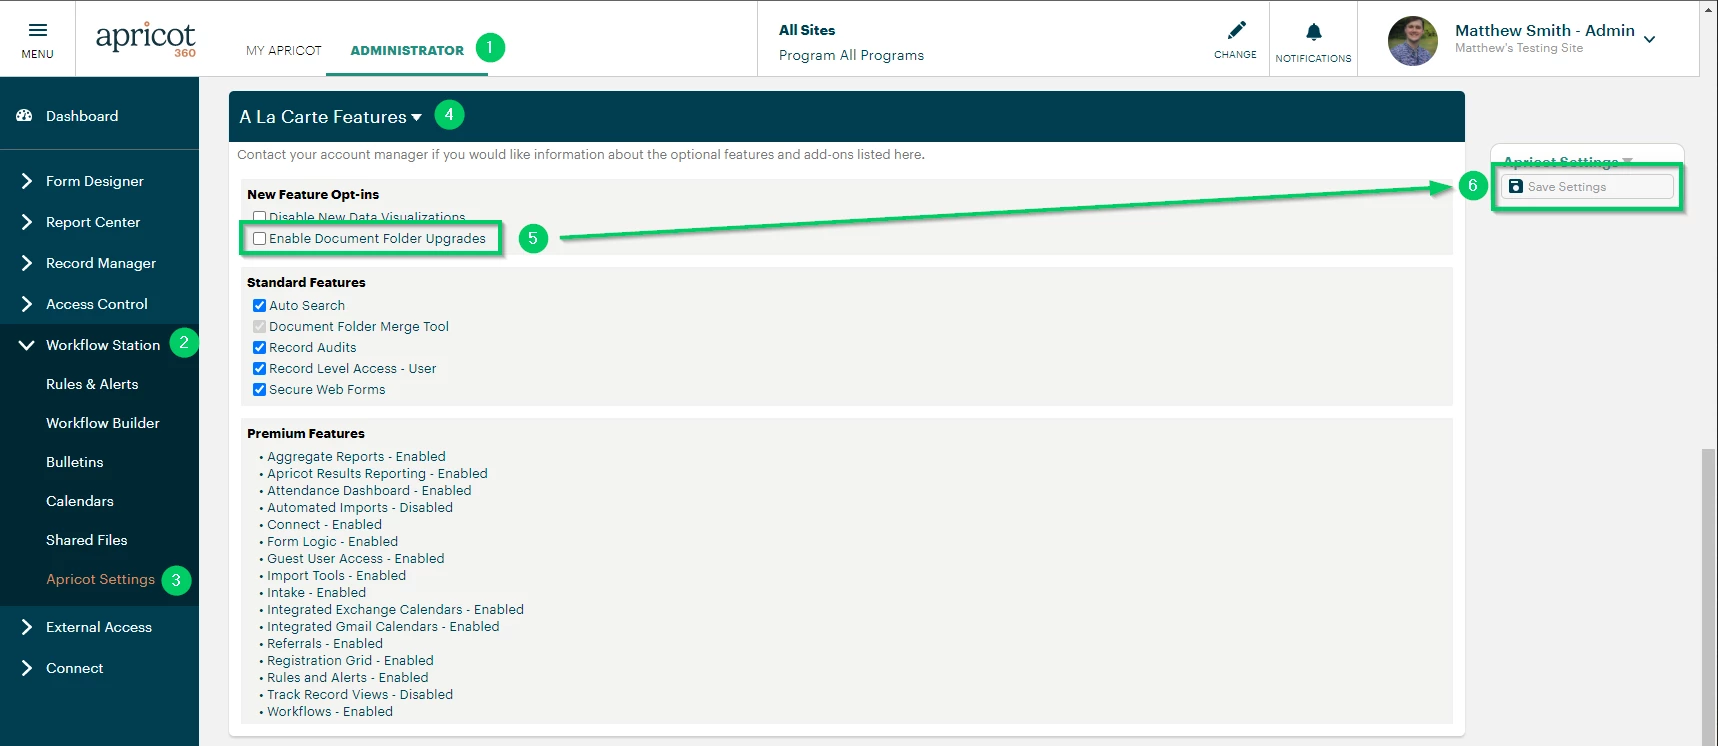Switch to ADMINISTRATOR tab

point(407,50)
